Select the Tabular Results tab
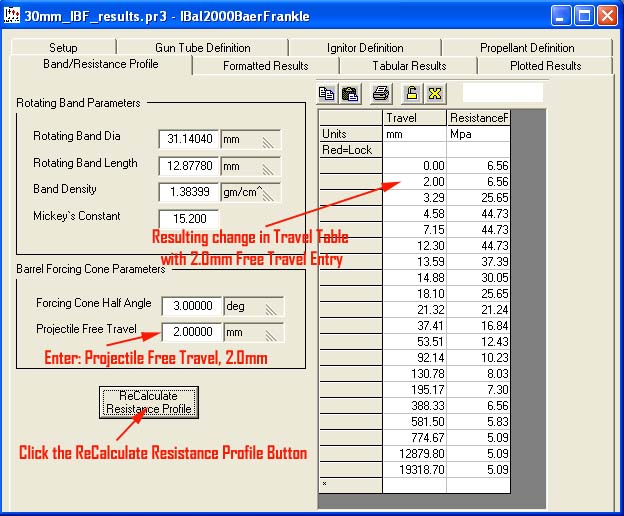The width and height of the screenshot is (624, 516). click(409, 66)
